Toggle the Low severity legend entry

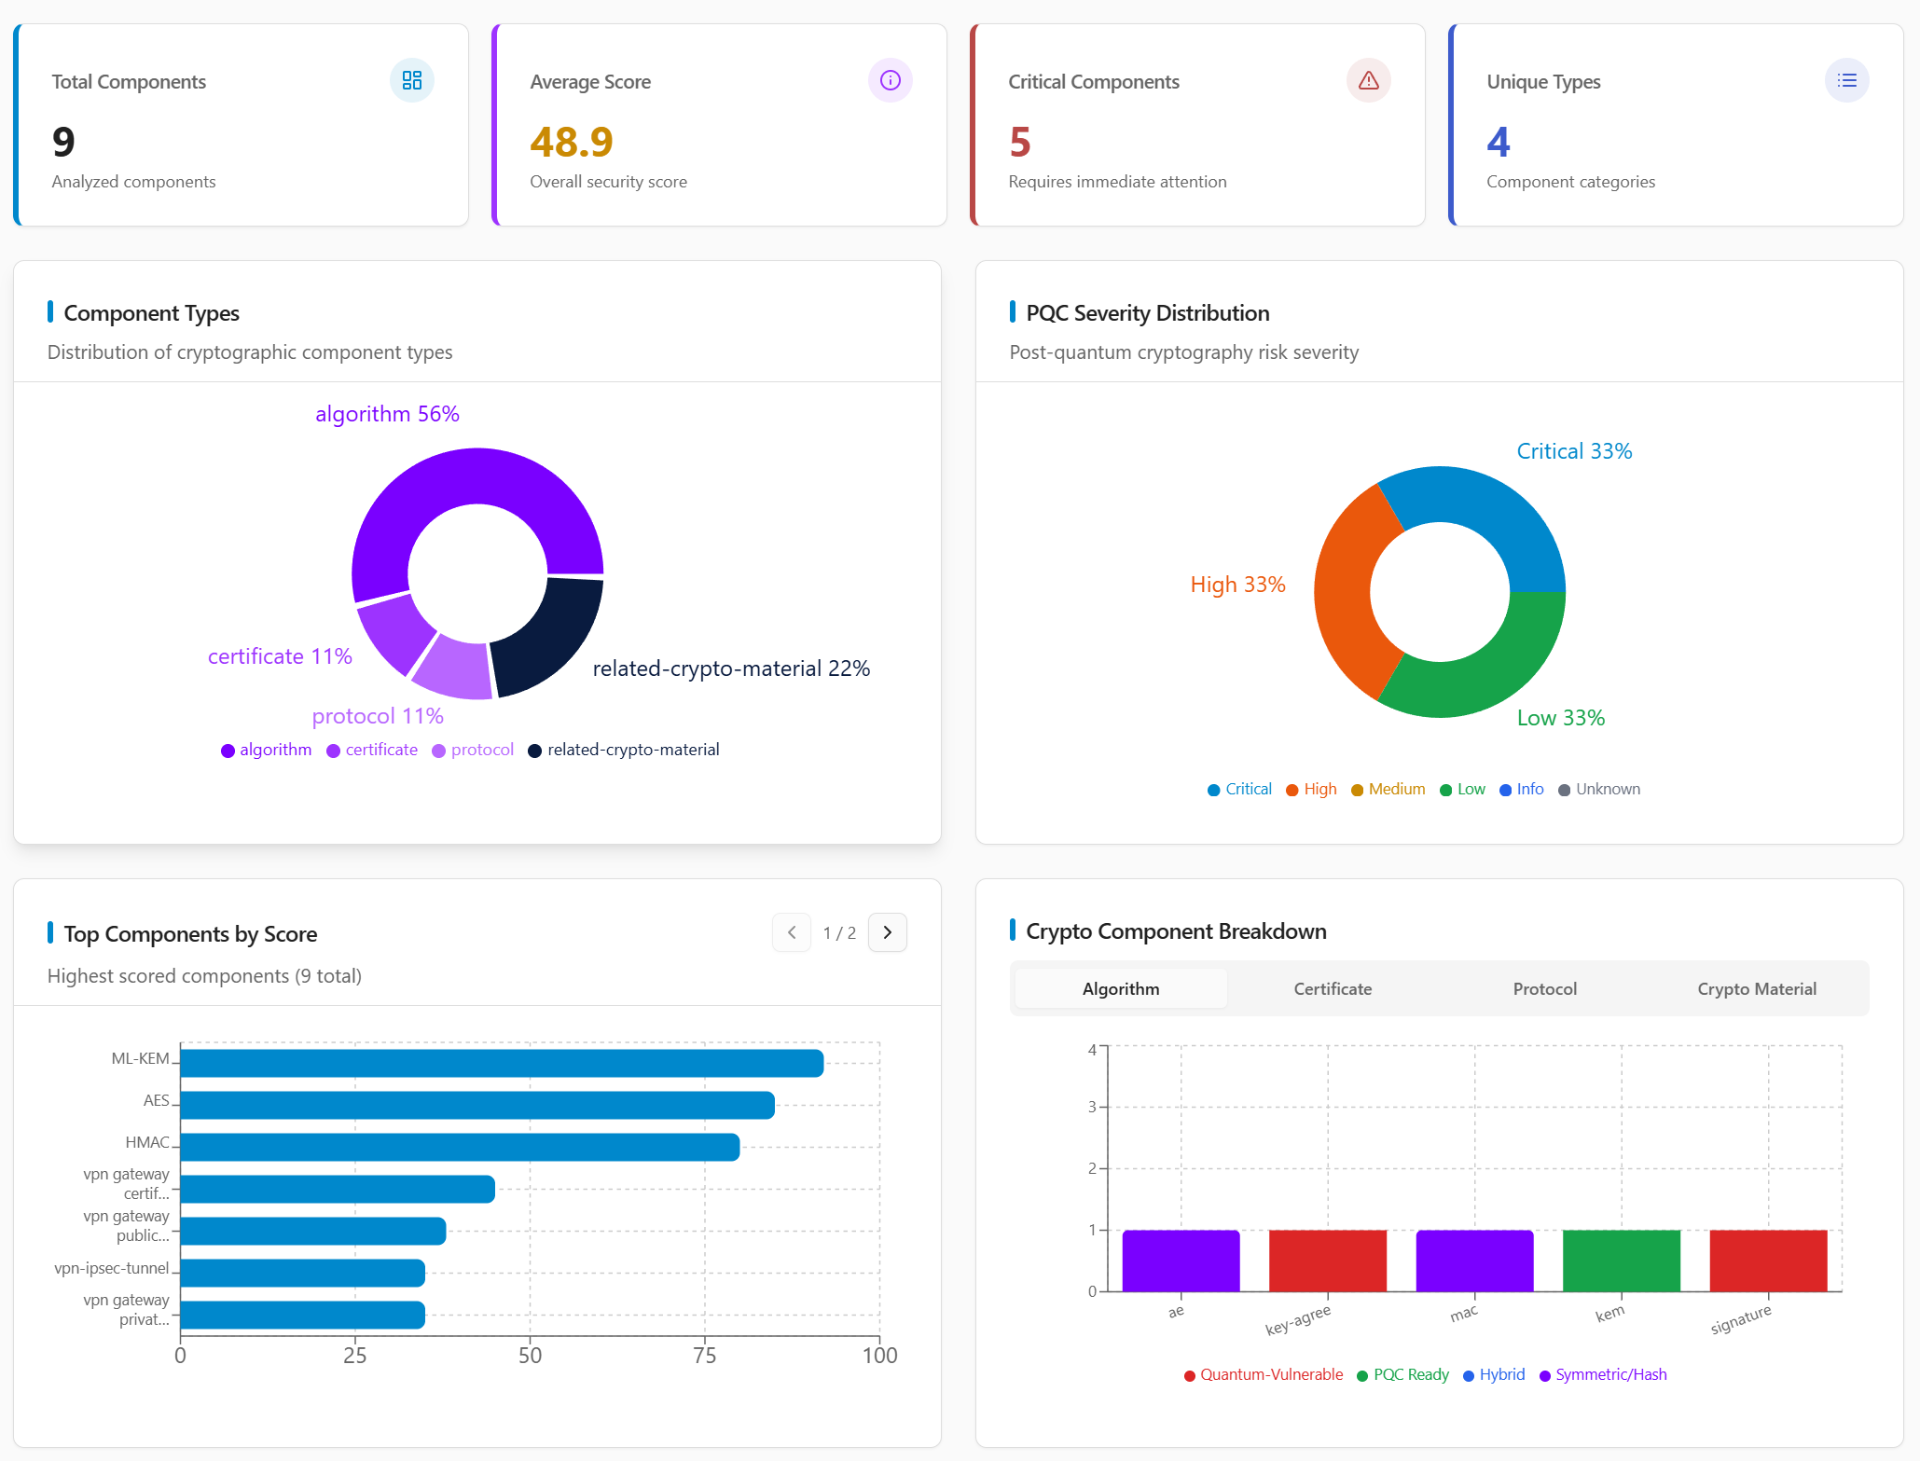pos(1462,789)
